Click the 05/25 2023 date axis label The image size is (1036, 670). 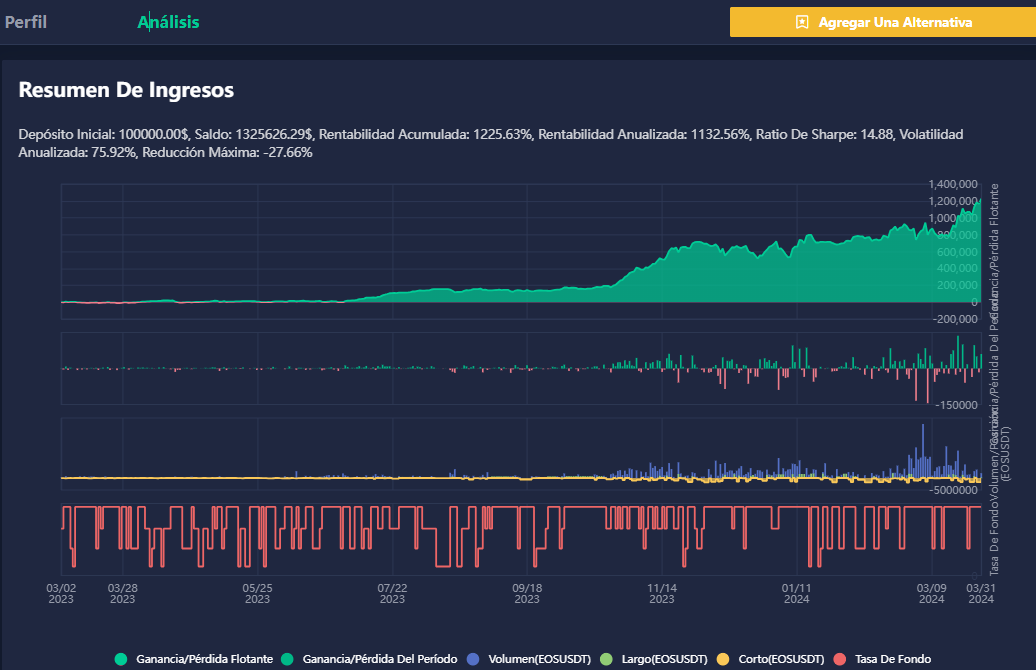click(x=258, y=593)
